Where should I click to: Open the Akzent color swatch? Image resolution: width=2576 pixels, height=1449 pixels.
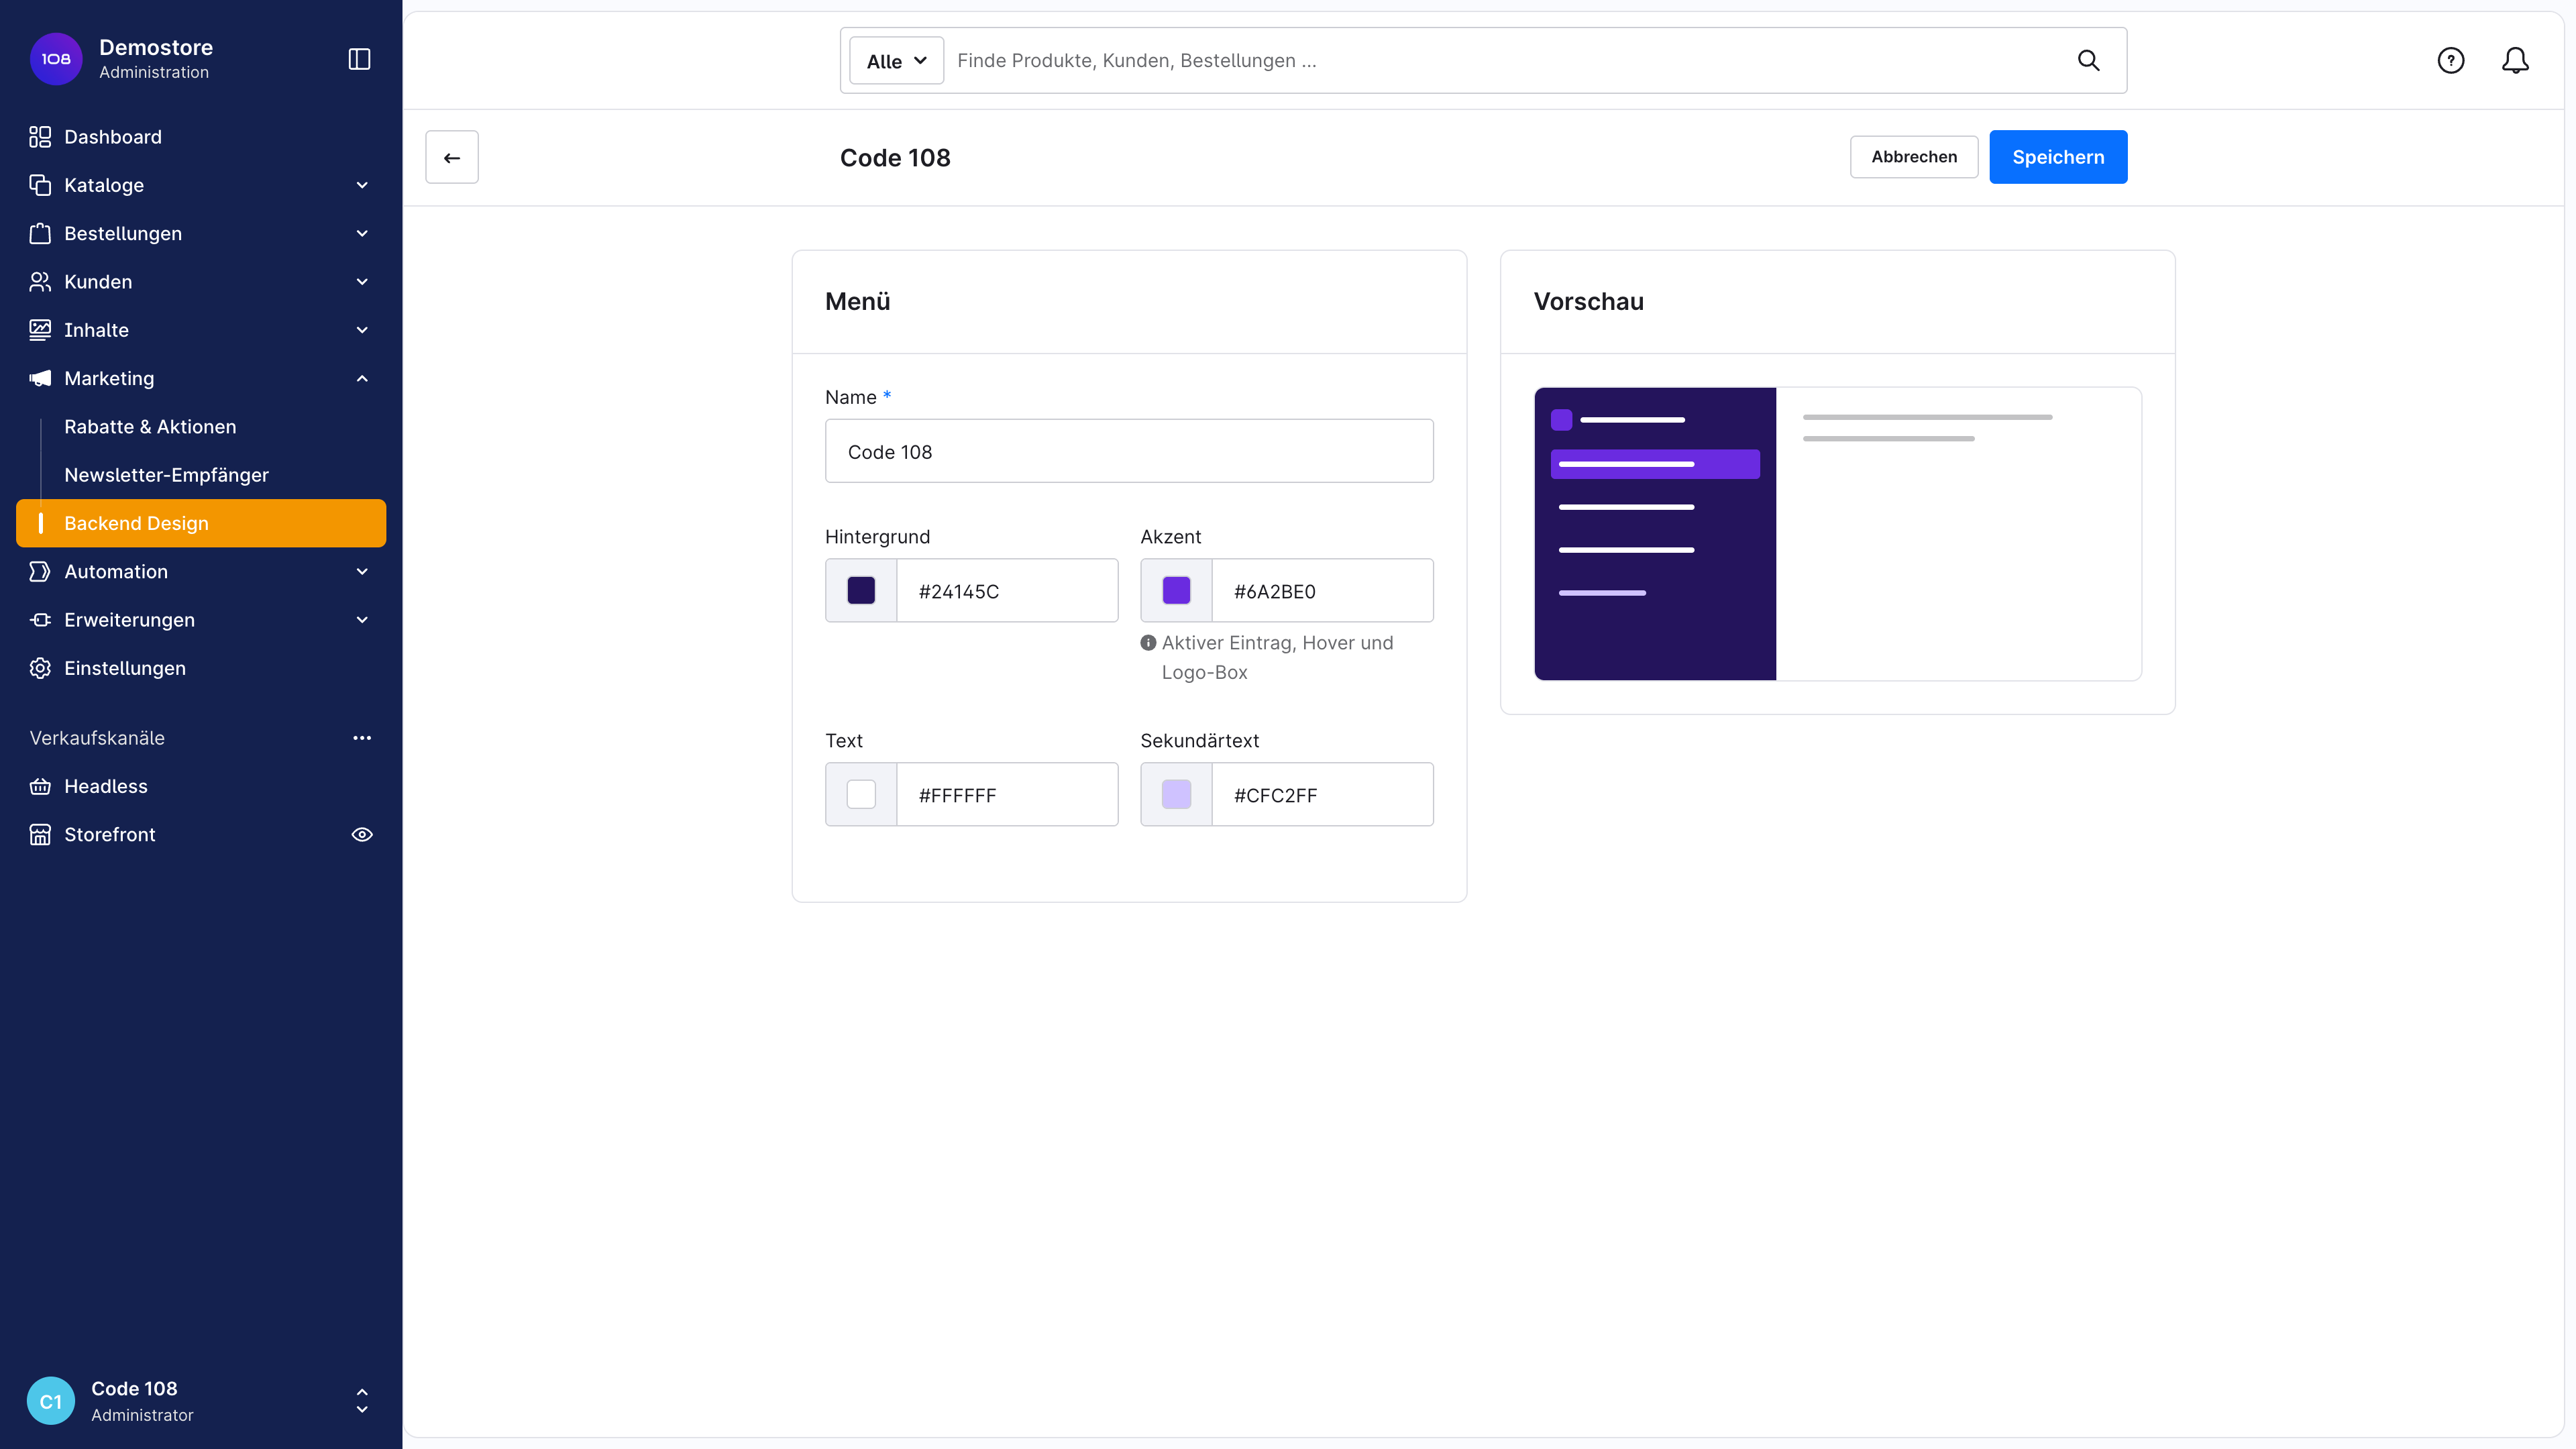pos(1176,590)
